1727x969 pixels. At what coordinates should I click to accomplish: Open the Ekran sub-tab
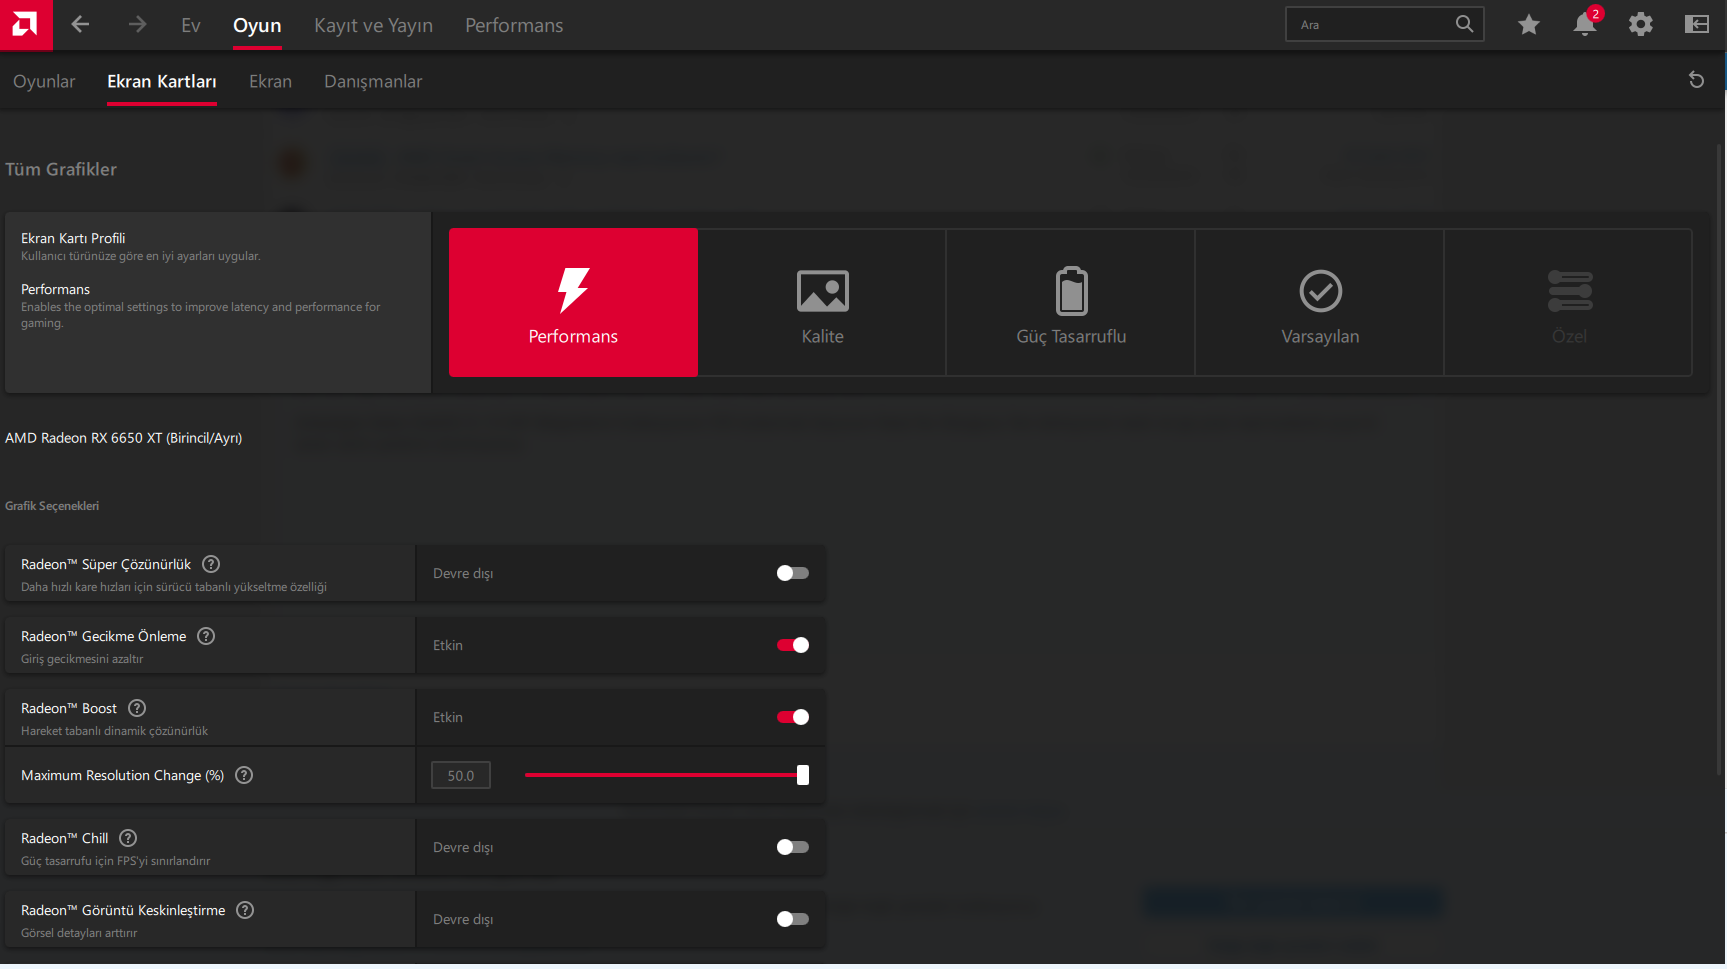pos(270,81)
